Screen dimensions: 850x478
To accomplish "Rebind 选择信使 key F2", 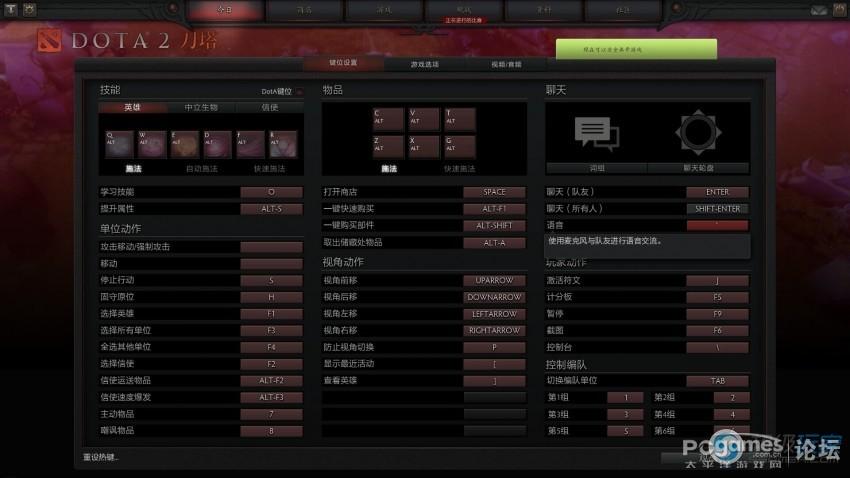I will pyautogui.click(x=272, y=364).
